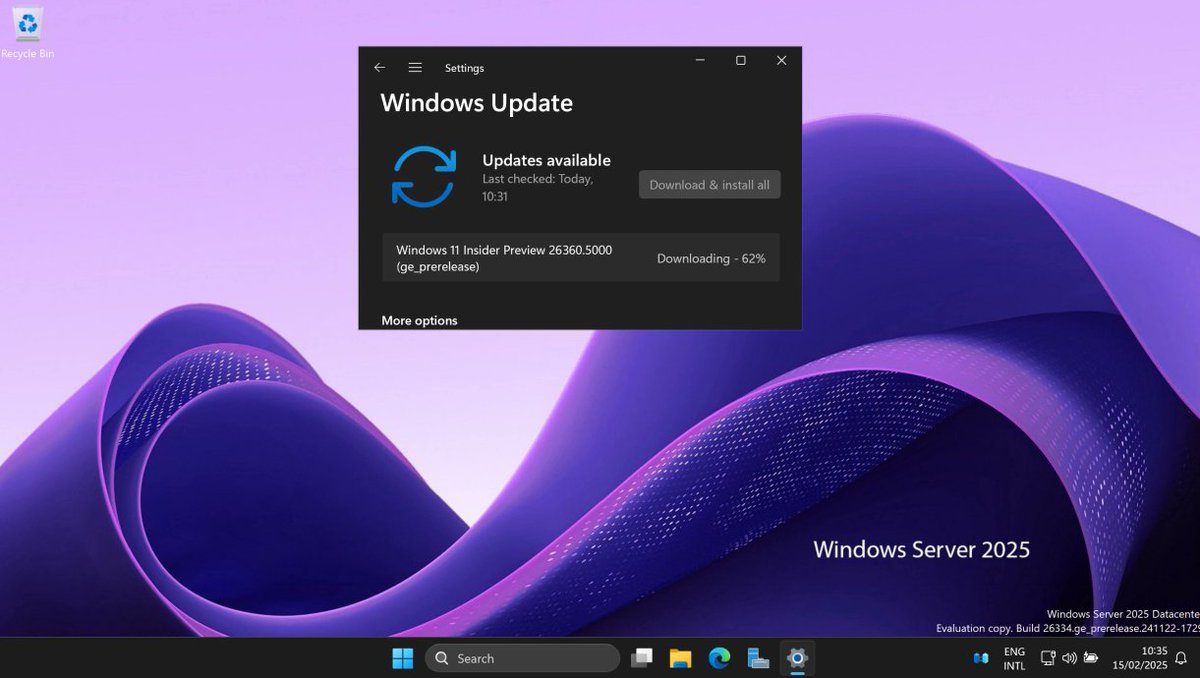Click the taskbar Search box

pos(522,658)
